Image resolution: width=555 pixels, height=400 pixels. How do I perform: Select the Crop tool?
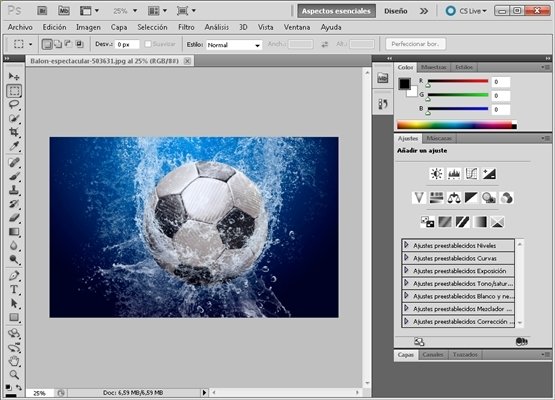click(x=14, y=132)
